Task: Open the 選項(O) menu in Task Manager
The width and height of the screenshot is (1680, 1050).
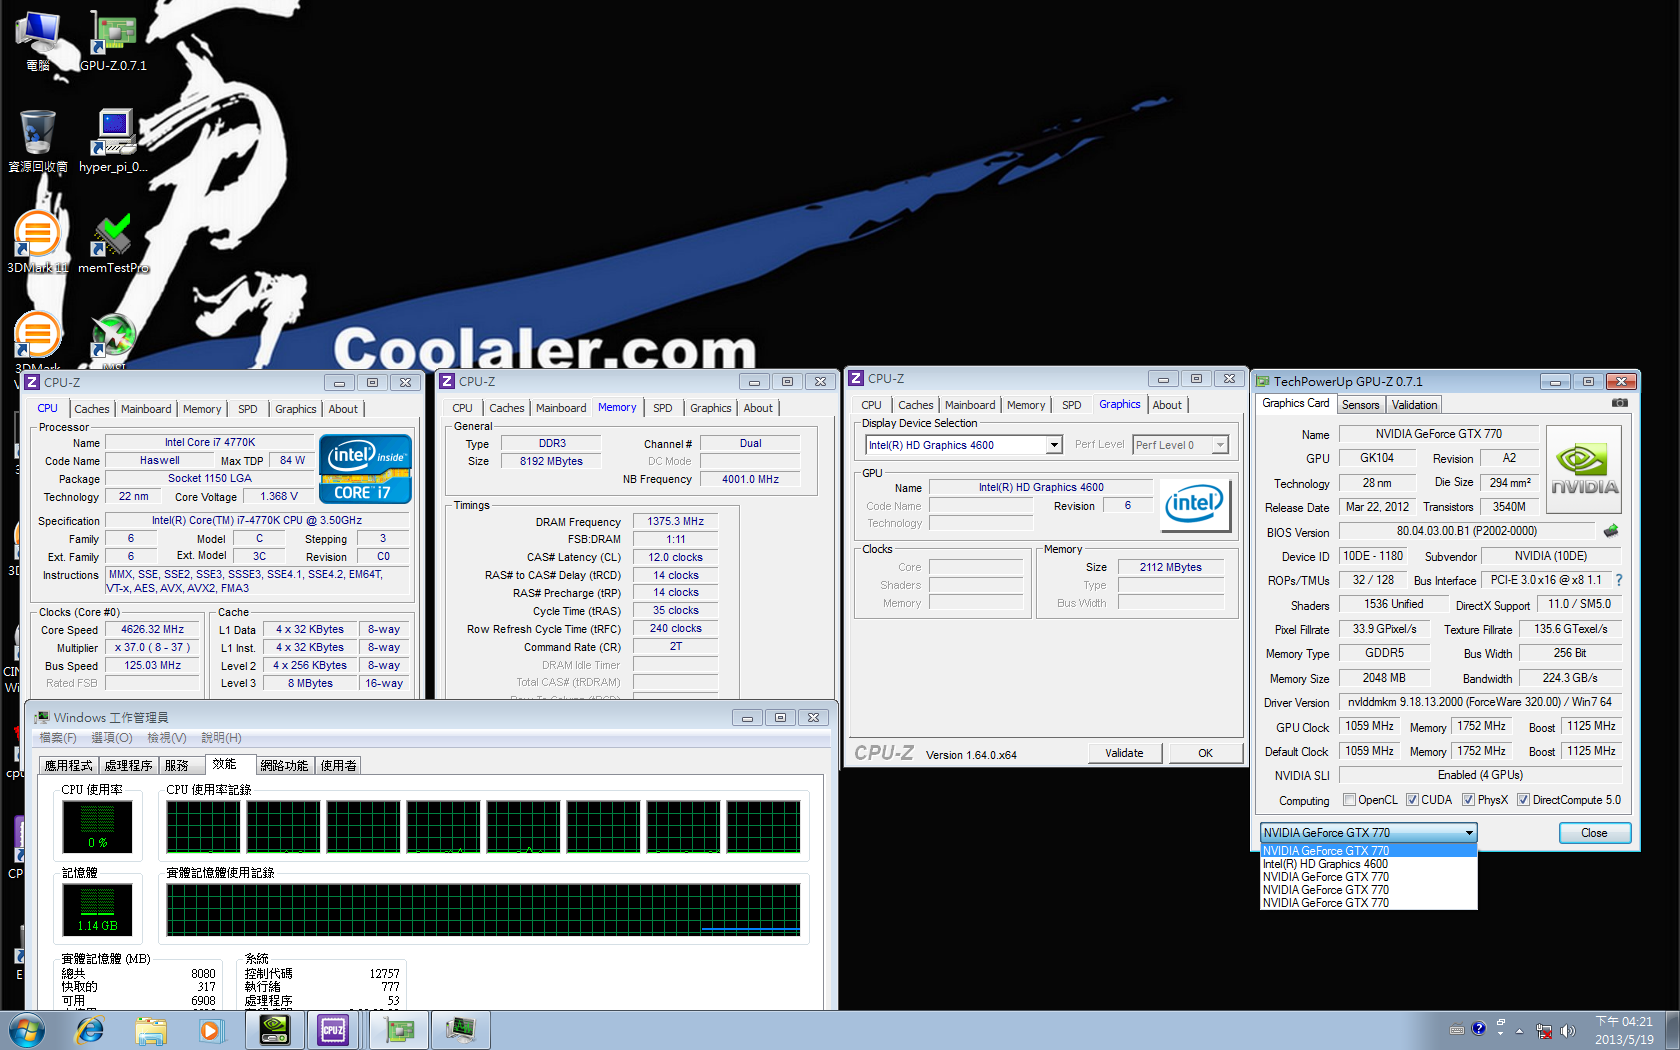Action: coord(112,738)
